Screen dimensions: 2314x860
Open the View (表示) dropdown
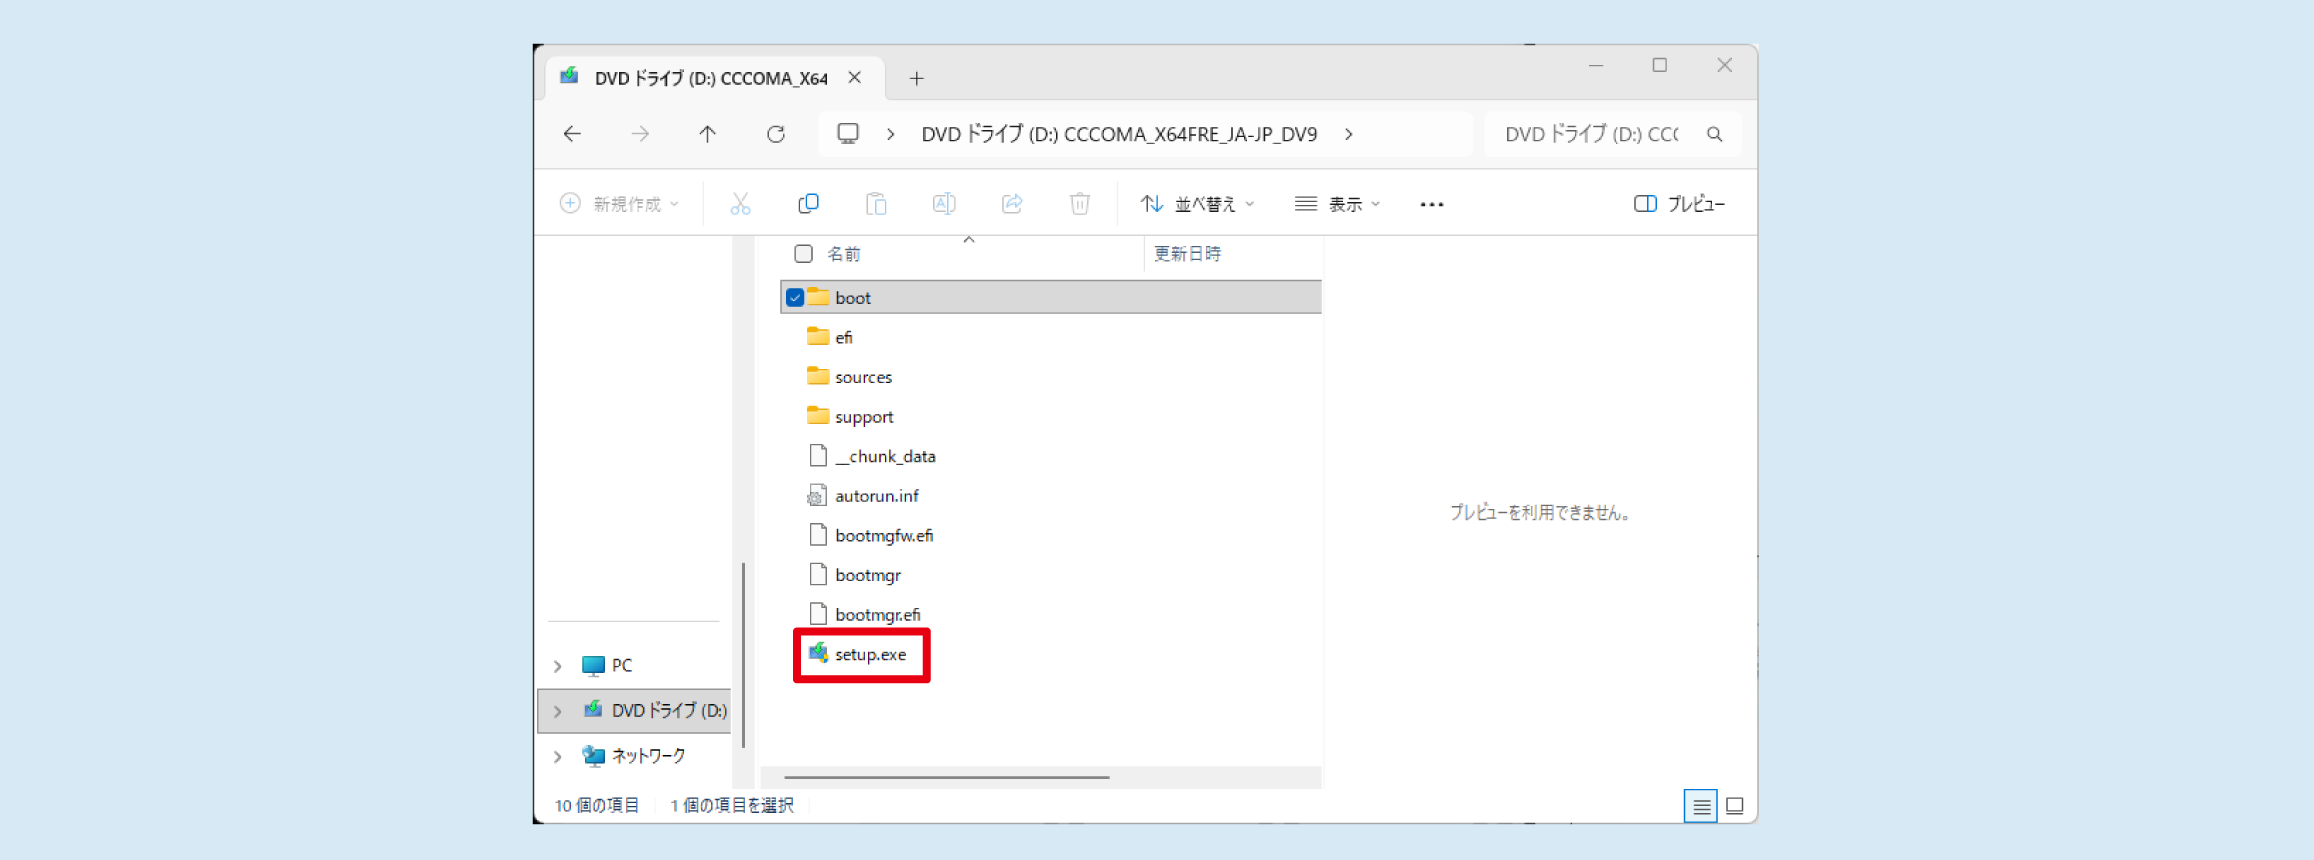pos(1338,204)
